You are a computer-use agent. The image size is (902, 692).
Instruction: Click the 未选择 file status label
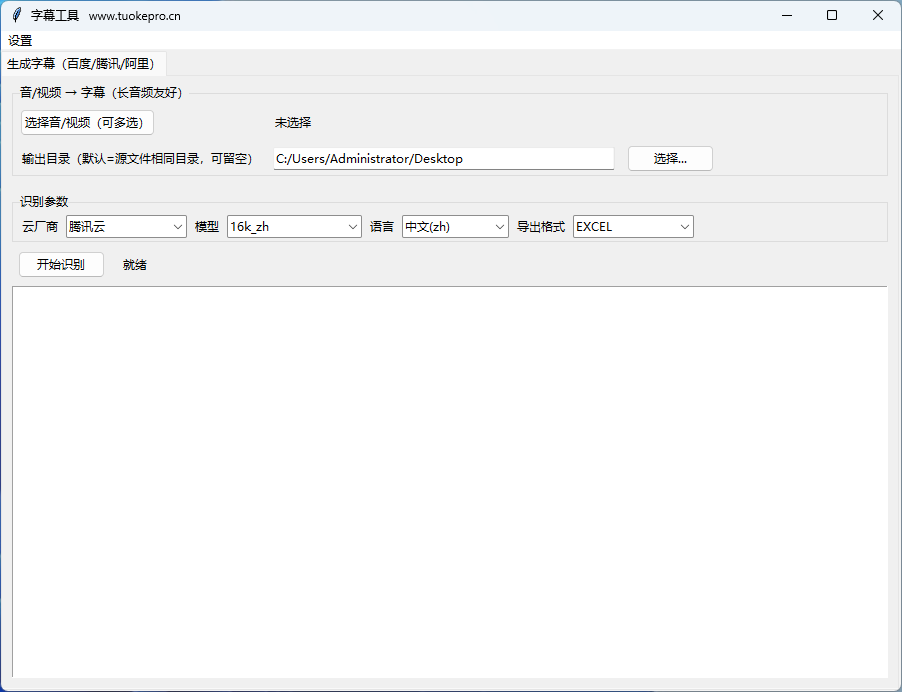coord(291,122)
